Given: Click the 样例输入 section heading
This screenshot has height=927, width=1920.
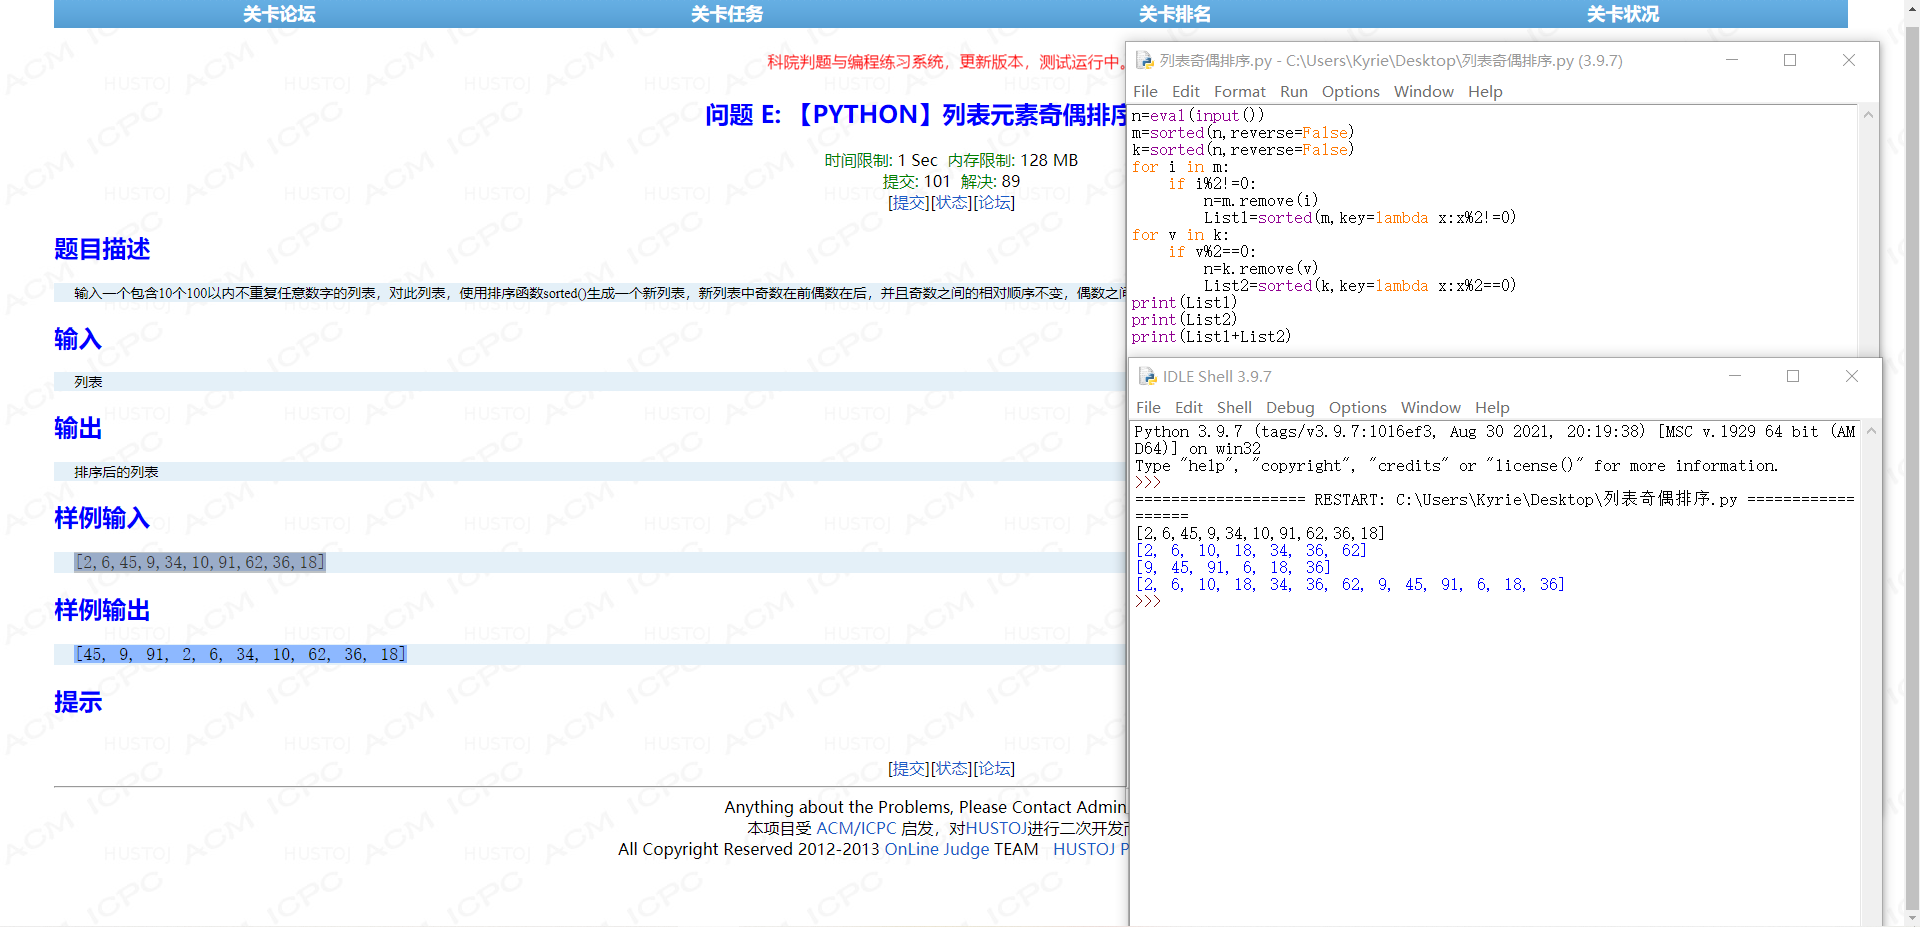Looking at the screenshot, I should pos(102,518).
